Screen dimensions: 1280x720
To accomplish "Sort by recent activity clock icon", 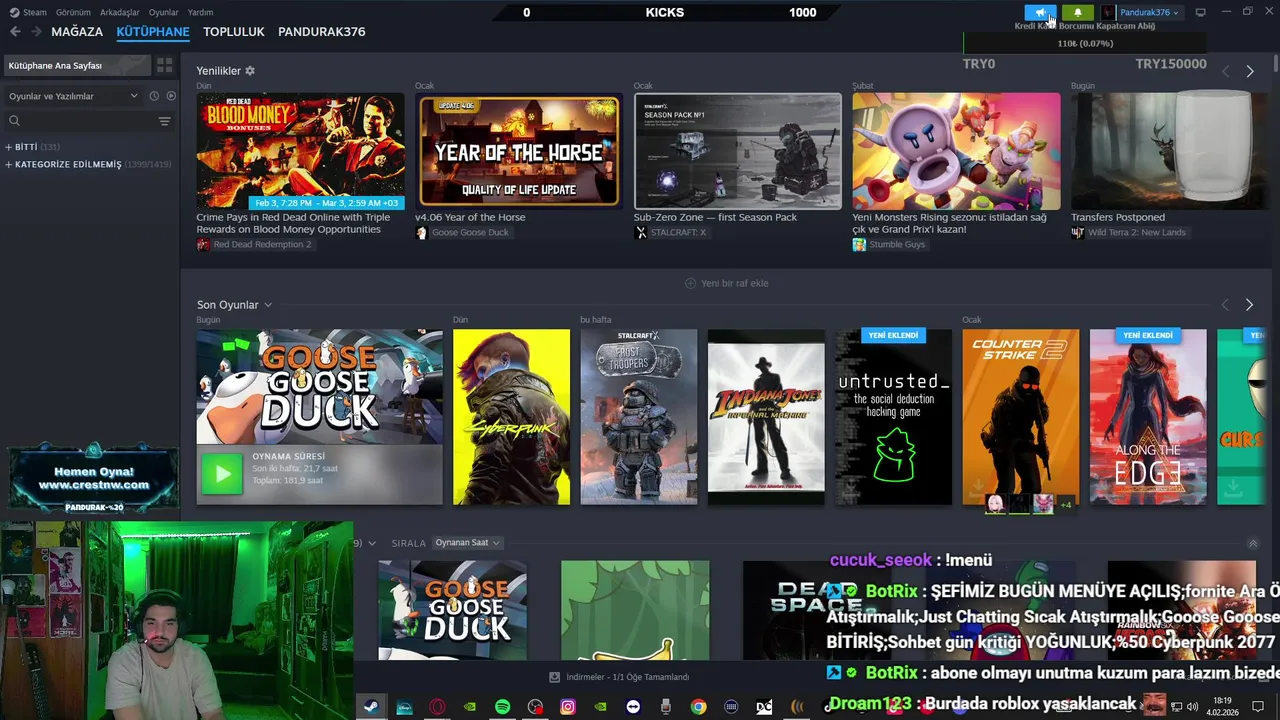I will pyautogui.click(x=154, y=96).
